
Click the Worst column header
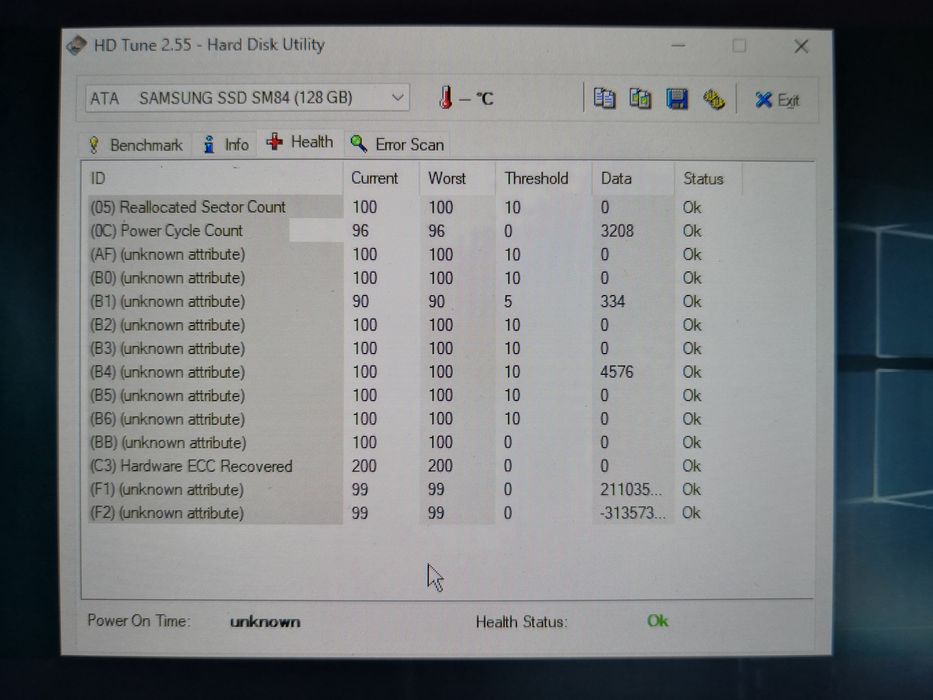pos(457,179)
